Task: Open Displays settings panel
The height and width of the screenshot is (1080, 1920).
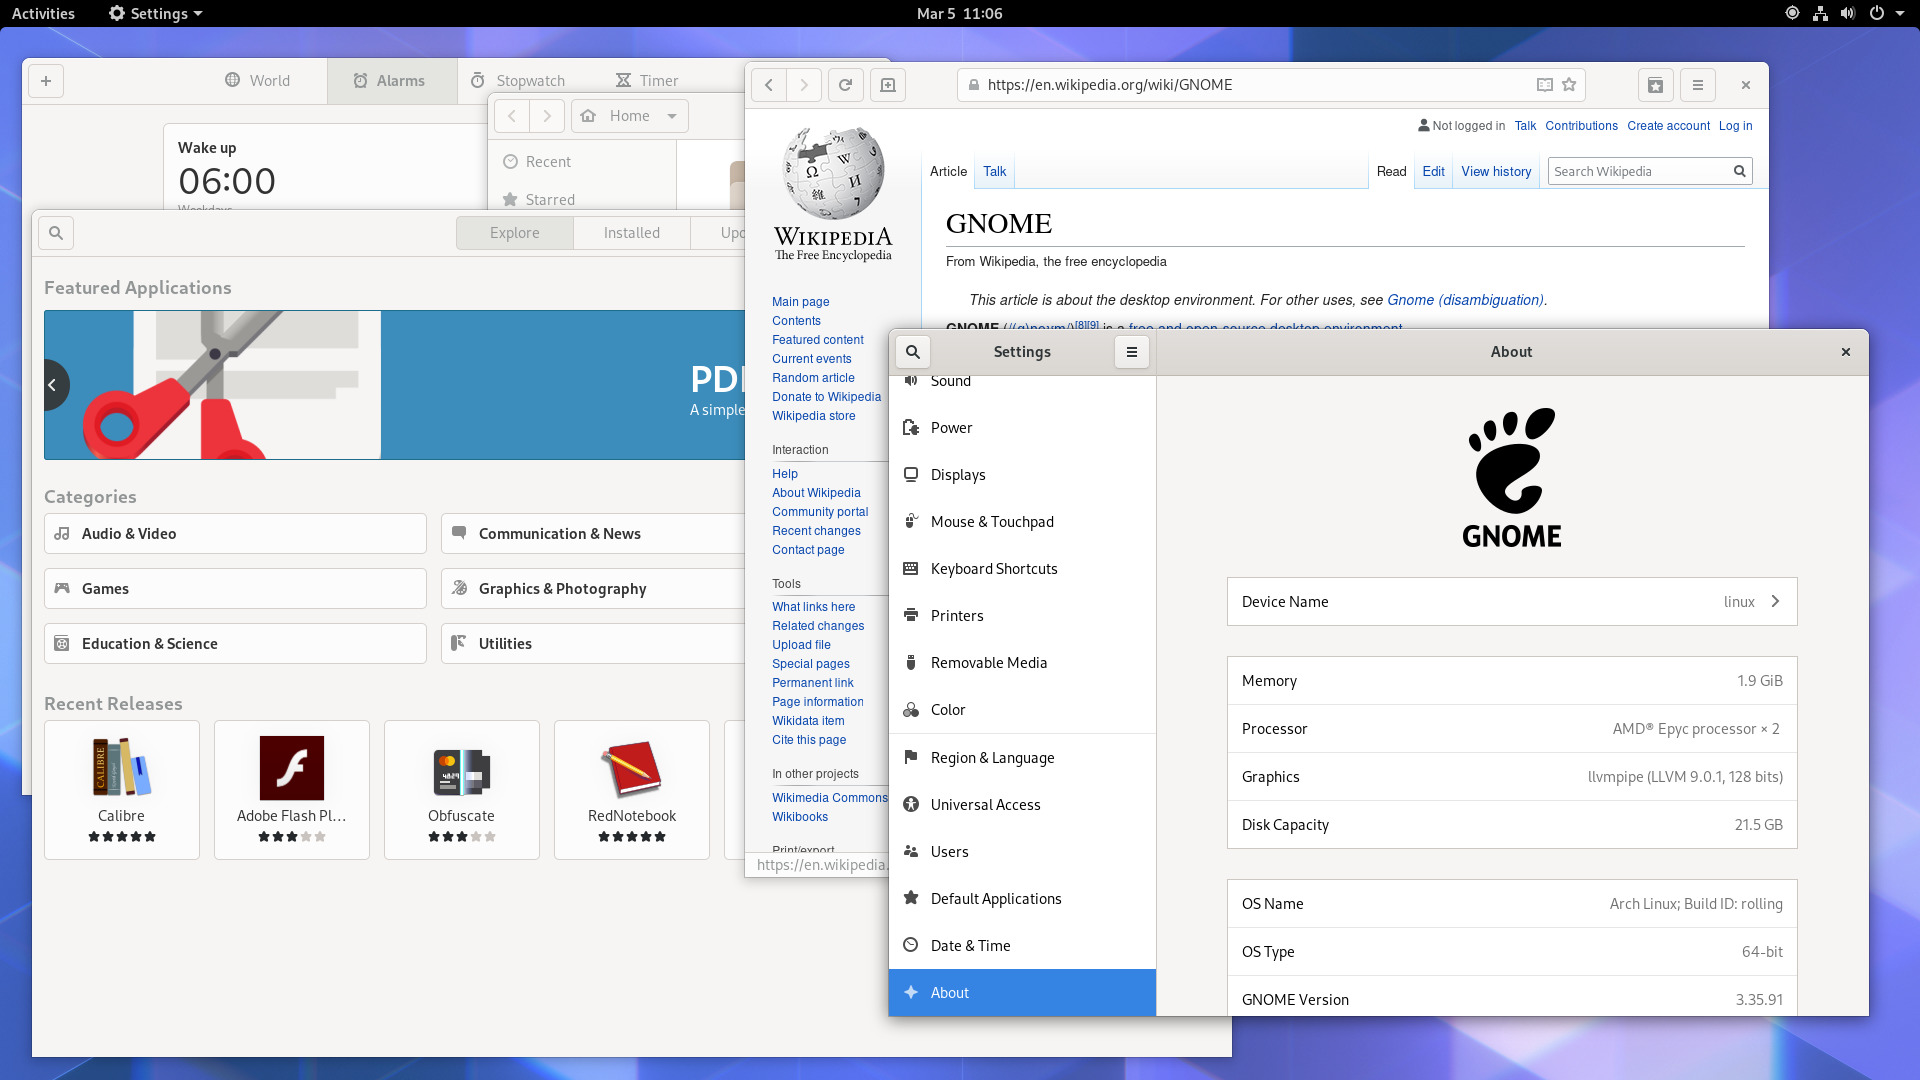Action: tap(1022, 475)
